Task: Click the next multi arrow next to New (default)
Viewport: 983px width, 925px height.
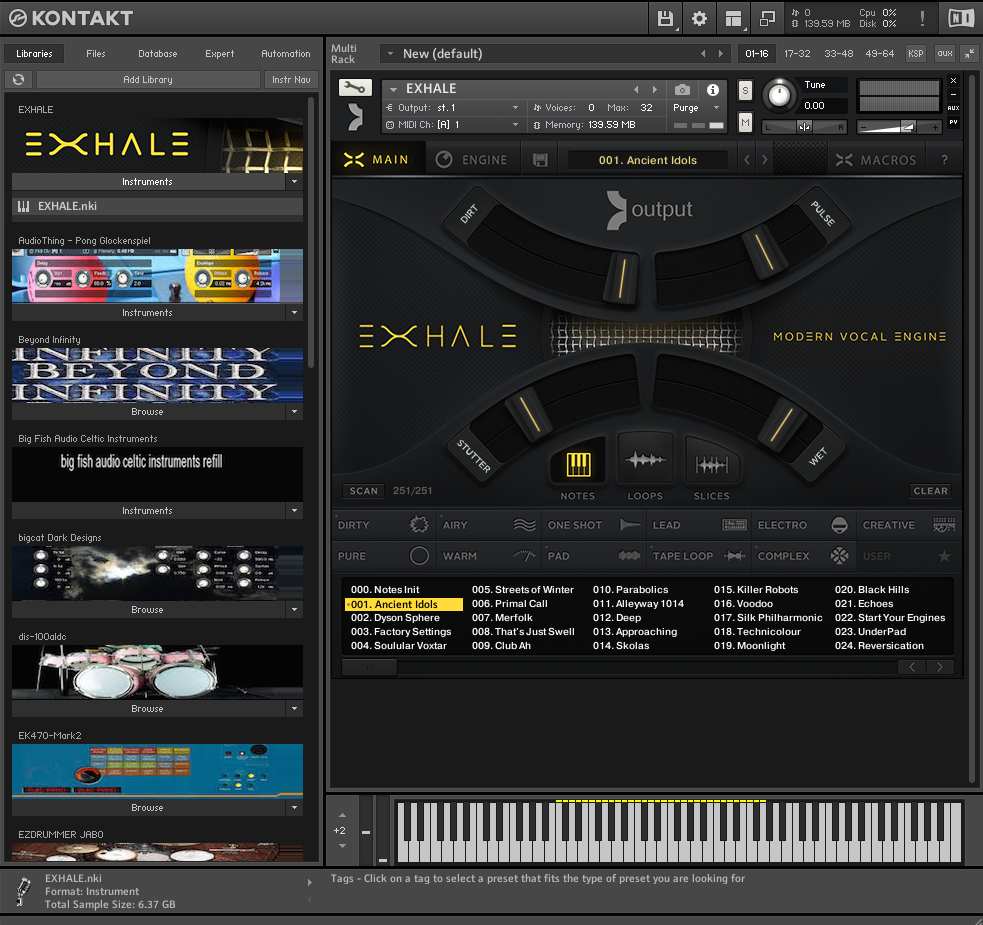Action: (721, 54)
